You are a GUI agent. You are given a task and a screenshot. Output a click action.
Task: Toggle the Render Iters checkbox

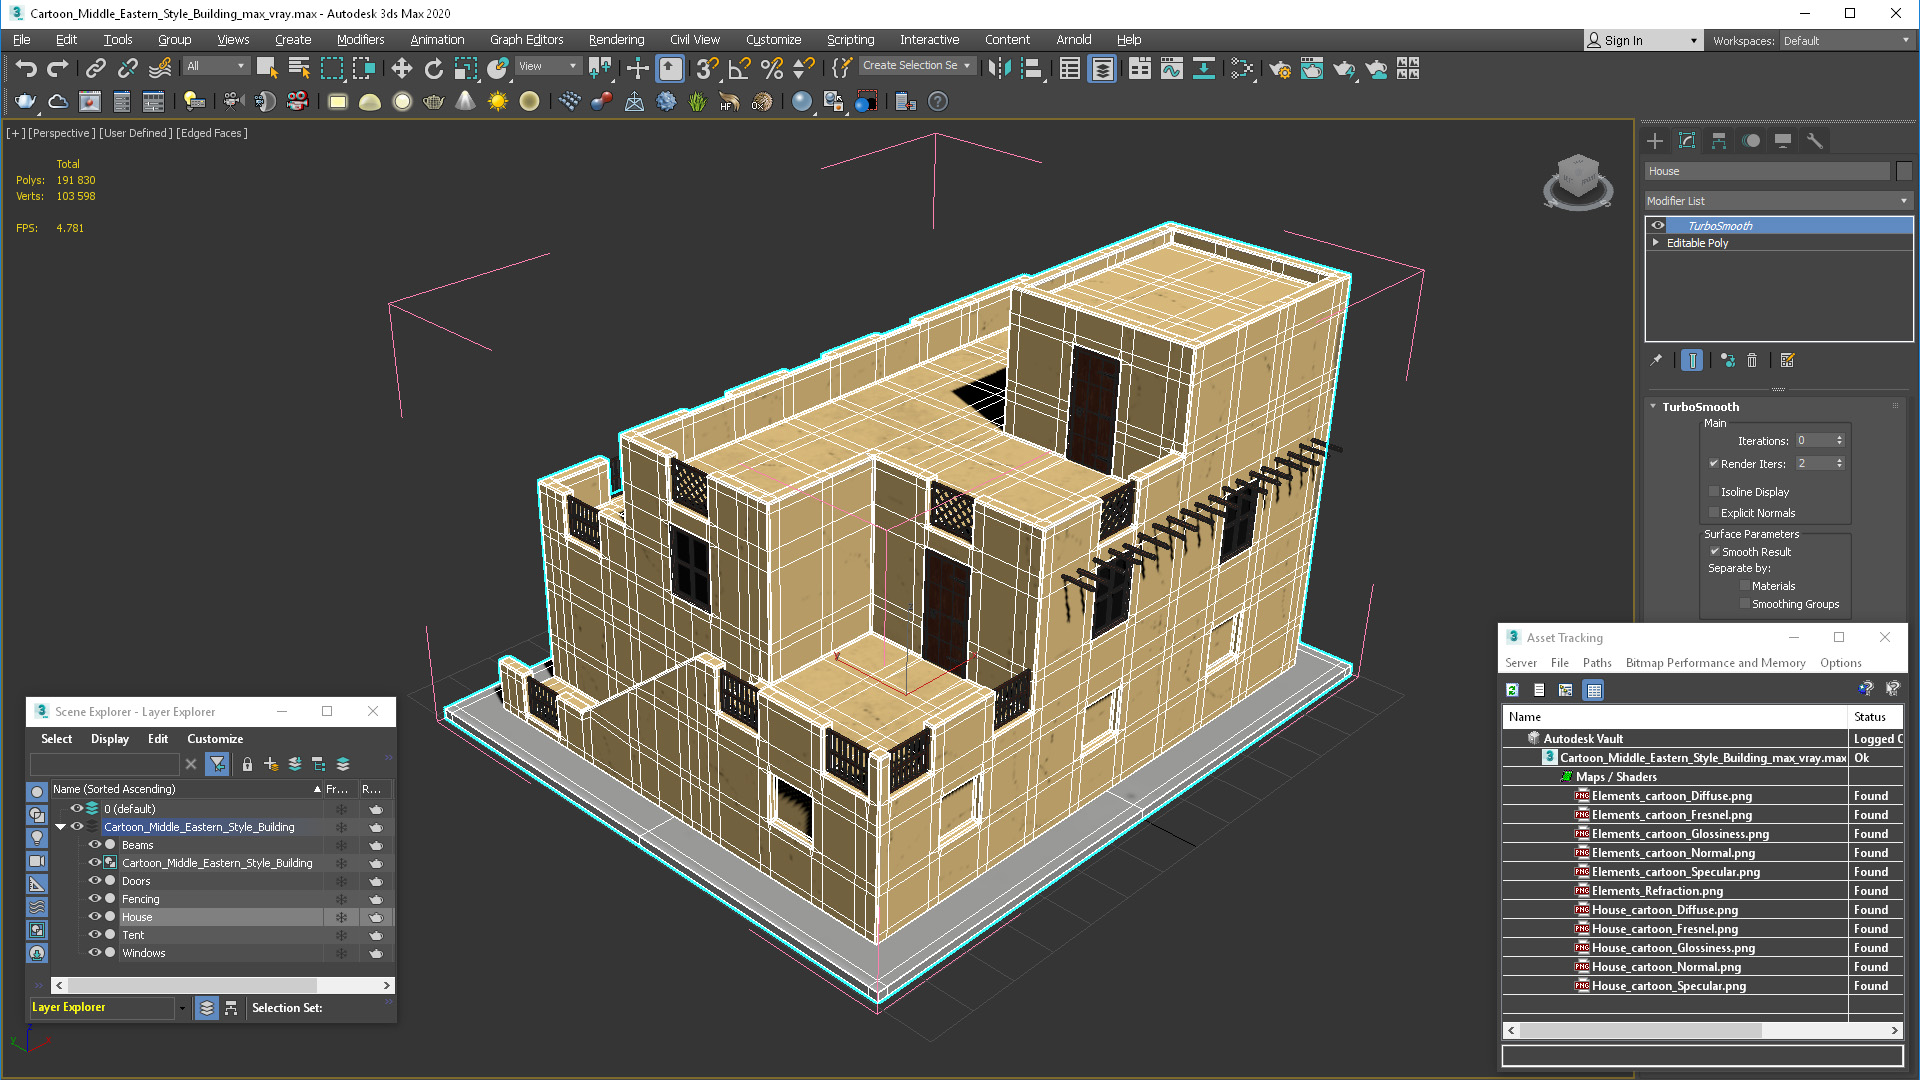(1714, 464)
